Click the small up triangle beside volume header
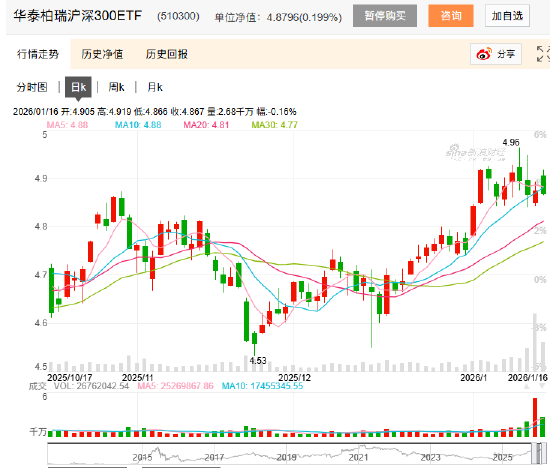This screenshot has height=468, width=550. (x=526, y=386)
